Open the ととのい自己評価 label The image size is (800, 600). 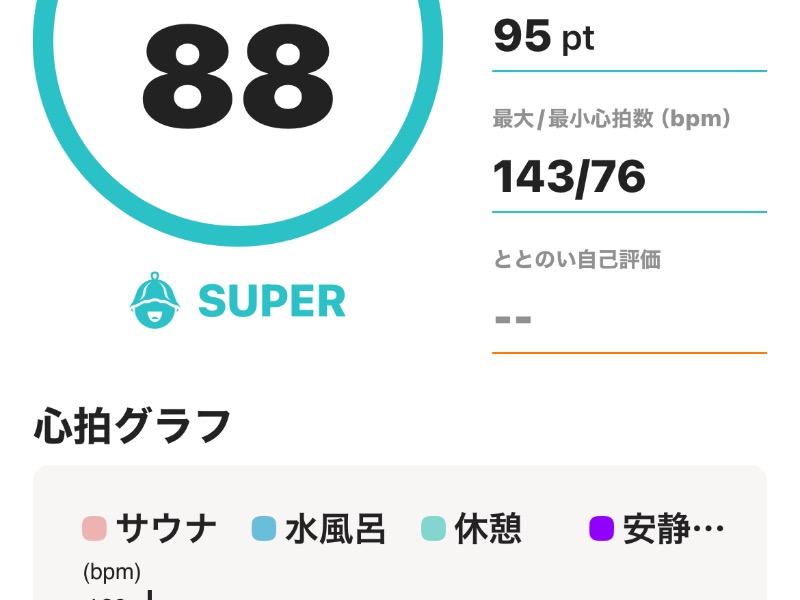577,259
